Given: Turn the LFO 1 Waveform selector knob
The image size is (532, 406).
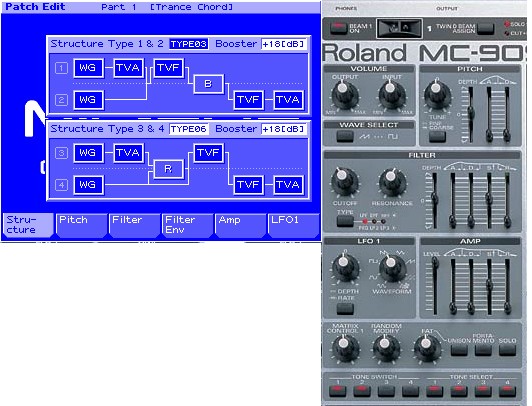Looking at the screenshot, I should click(x=392, y=268).
